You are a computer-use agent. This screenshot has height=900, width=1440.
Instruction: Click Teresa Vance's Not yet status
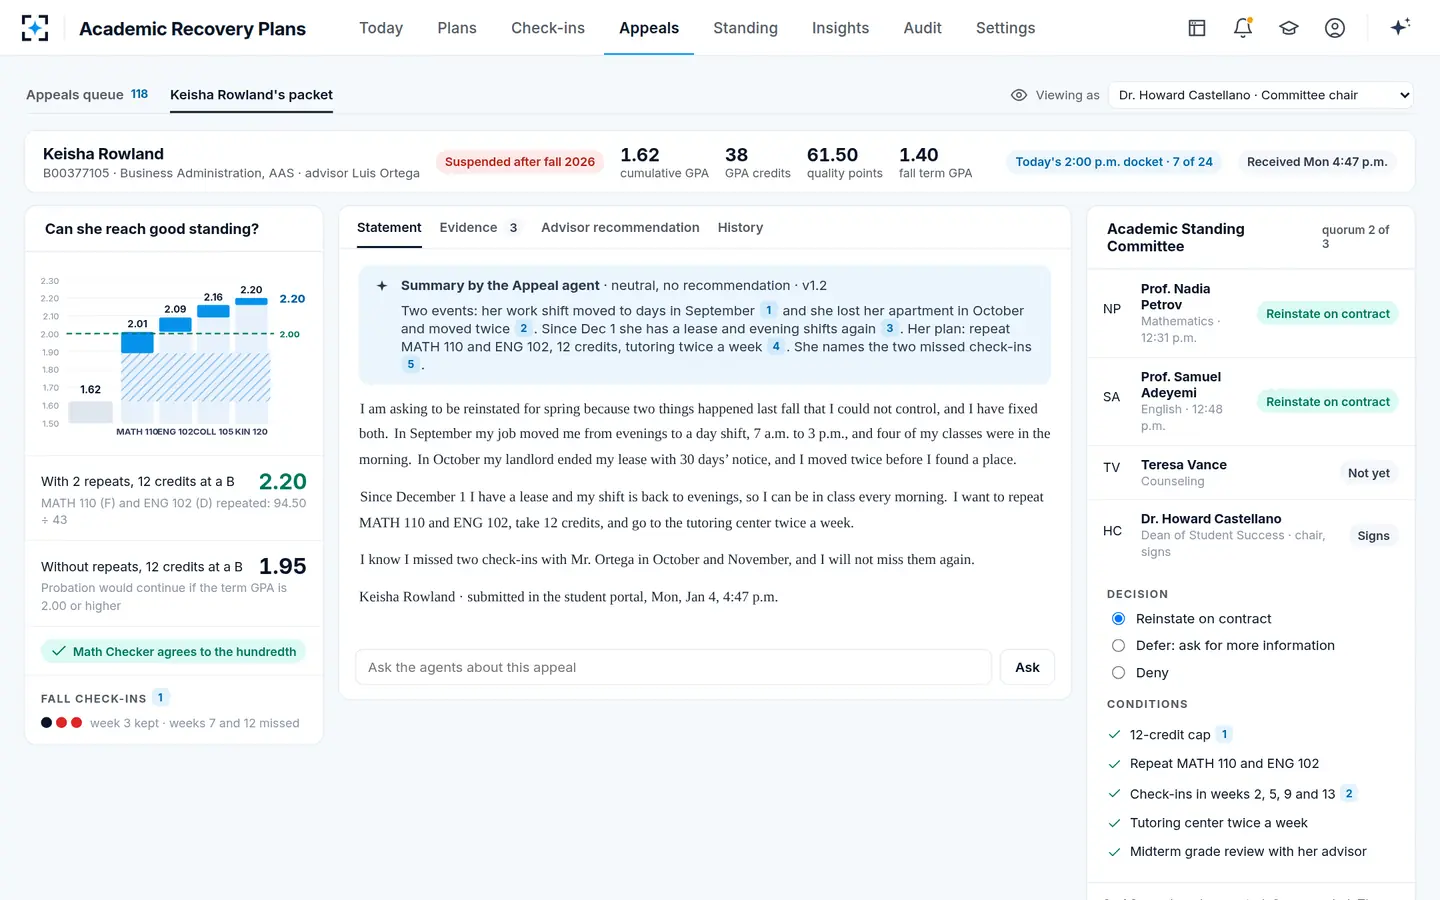click(x=1369, y=473)
